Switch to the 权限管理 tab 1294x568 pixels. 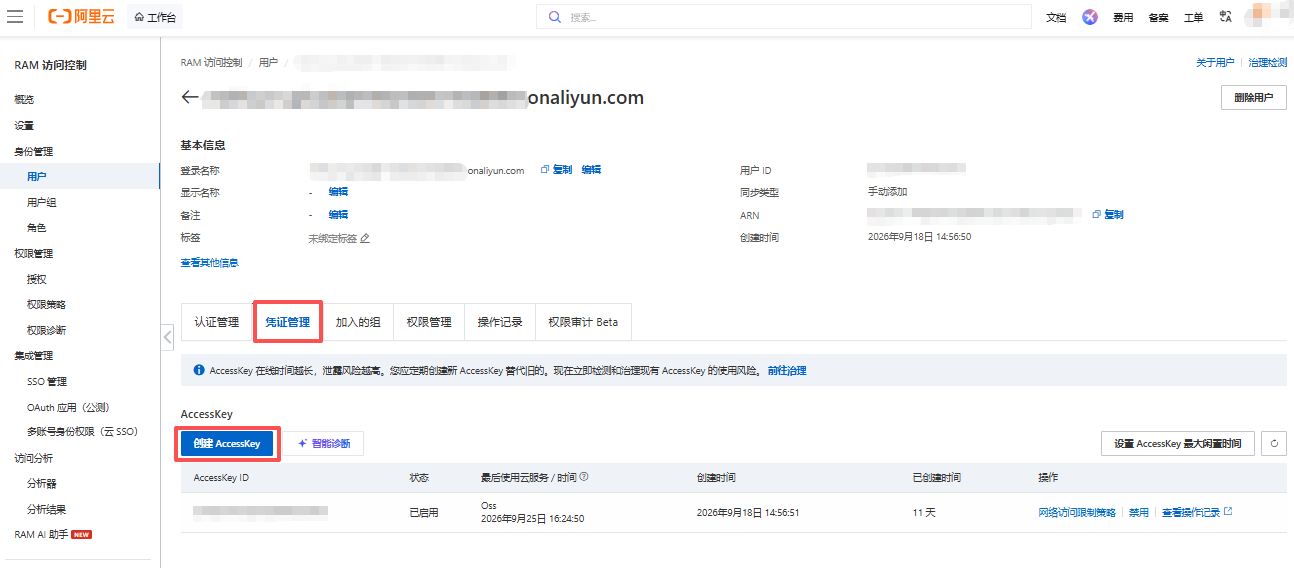click(x=429, y=322)
